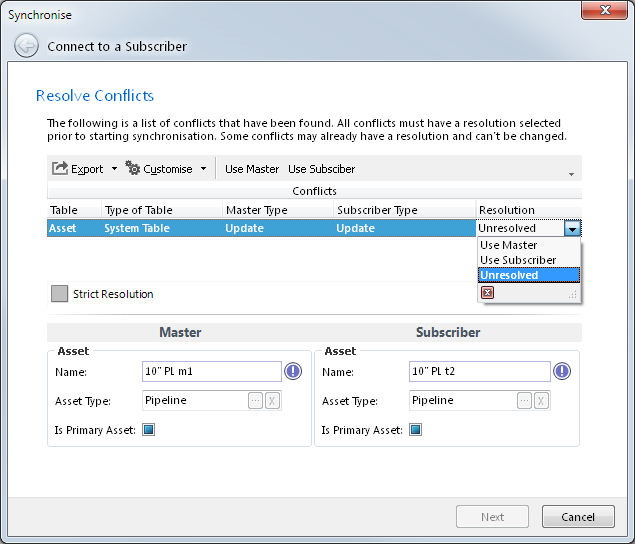Collapse the Resolution combo box arrow
The height and width of the screenshot is (544, 635).
click(572, 229)
